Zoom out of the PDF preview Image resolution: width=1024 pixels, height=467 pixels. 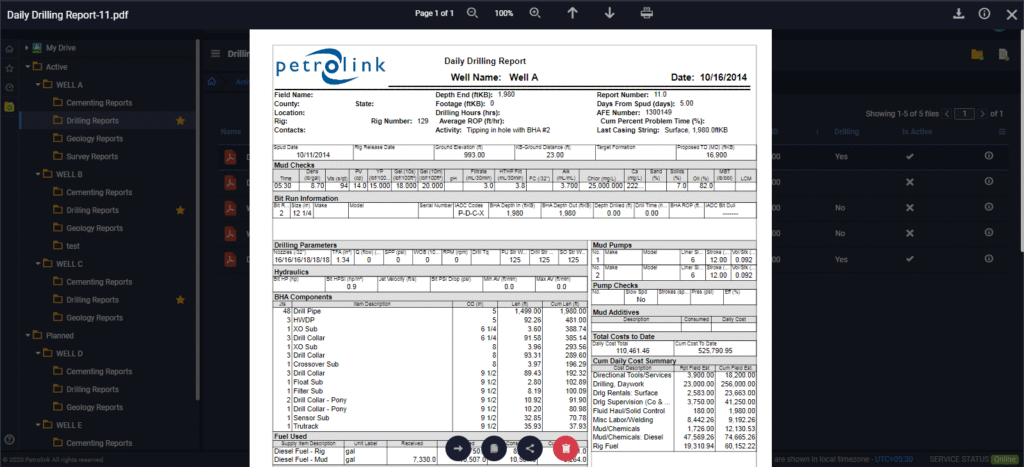pyautogui.click(x=472, y=13)
